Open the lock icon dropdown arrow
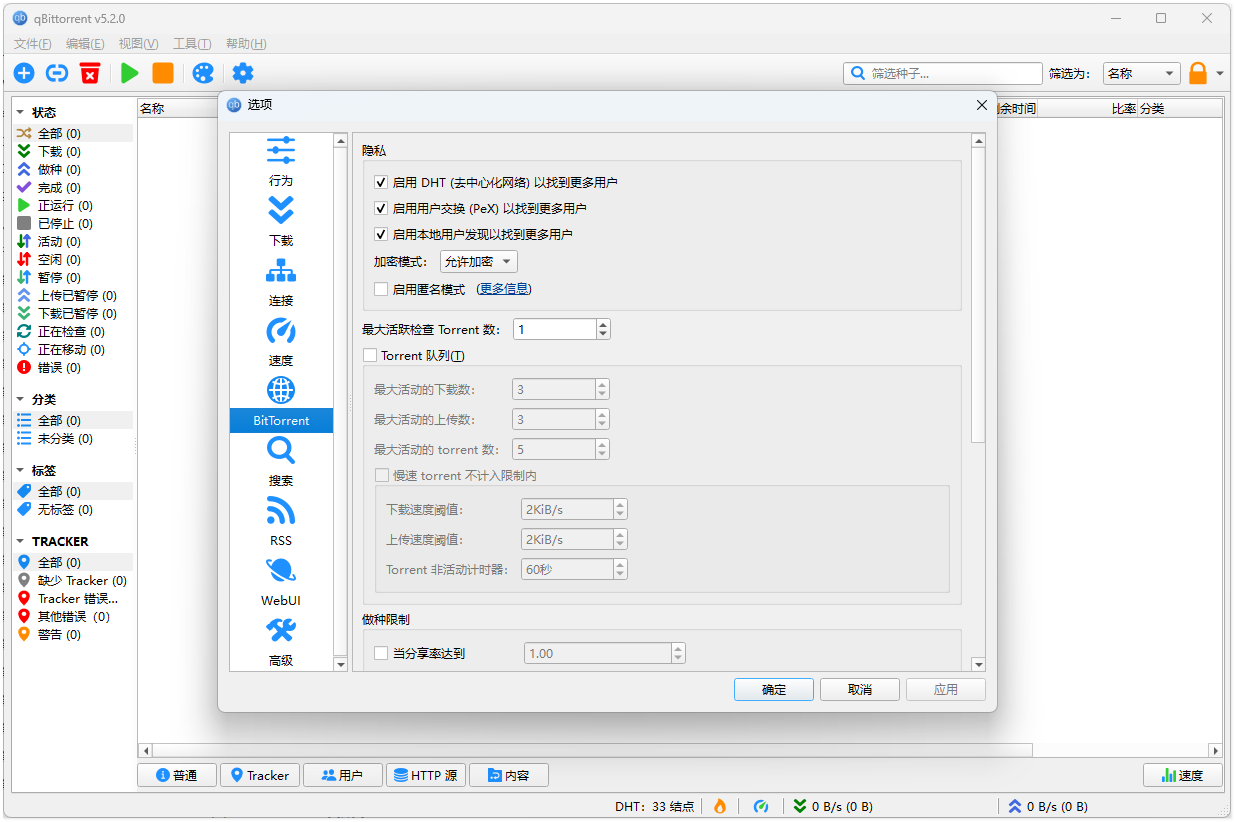 [1220, 73]
